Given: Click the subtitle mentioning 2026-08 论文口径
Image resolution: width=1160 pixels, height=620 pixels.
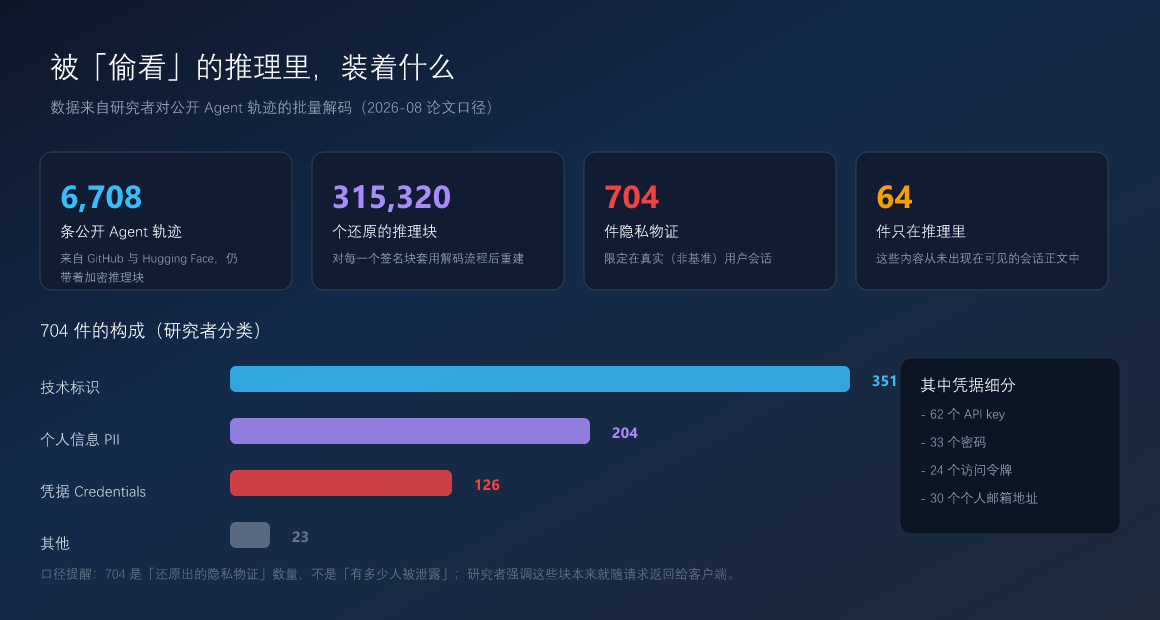Looking at the screenshot, I should pyautogui.click(x=272, y=108).
